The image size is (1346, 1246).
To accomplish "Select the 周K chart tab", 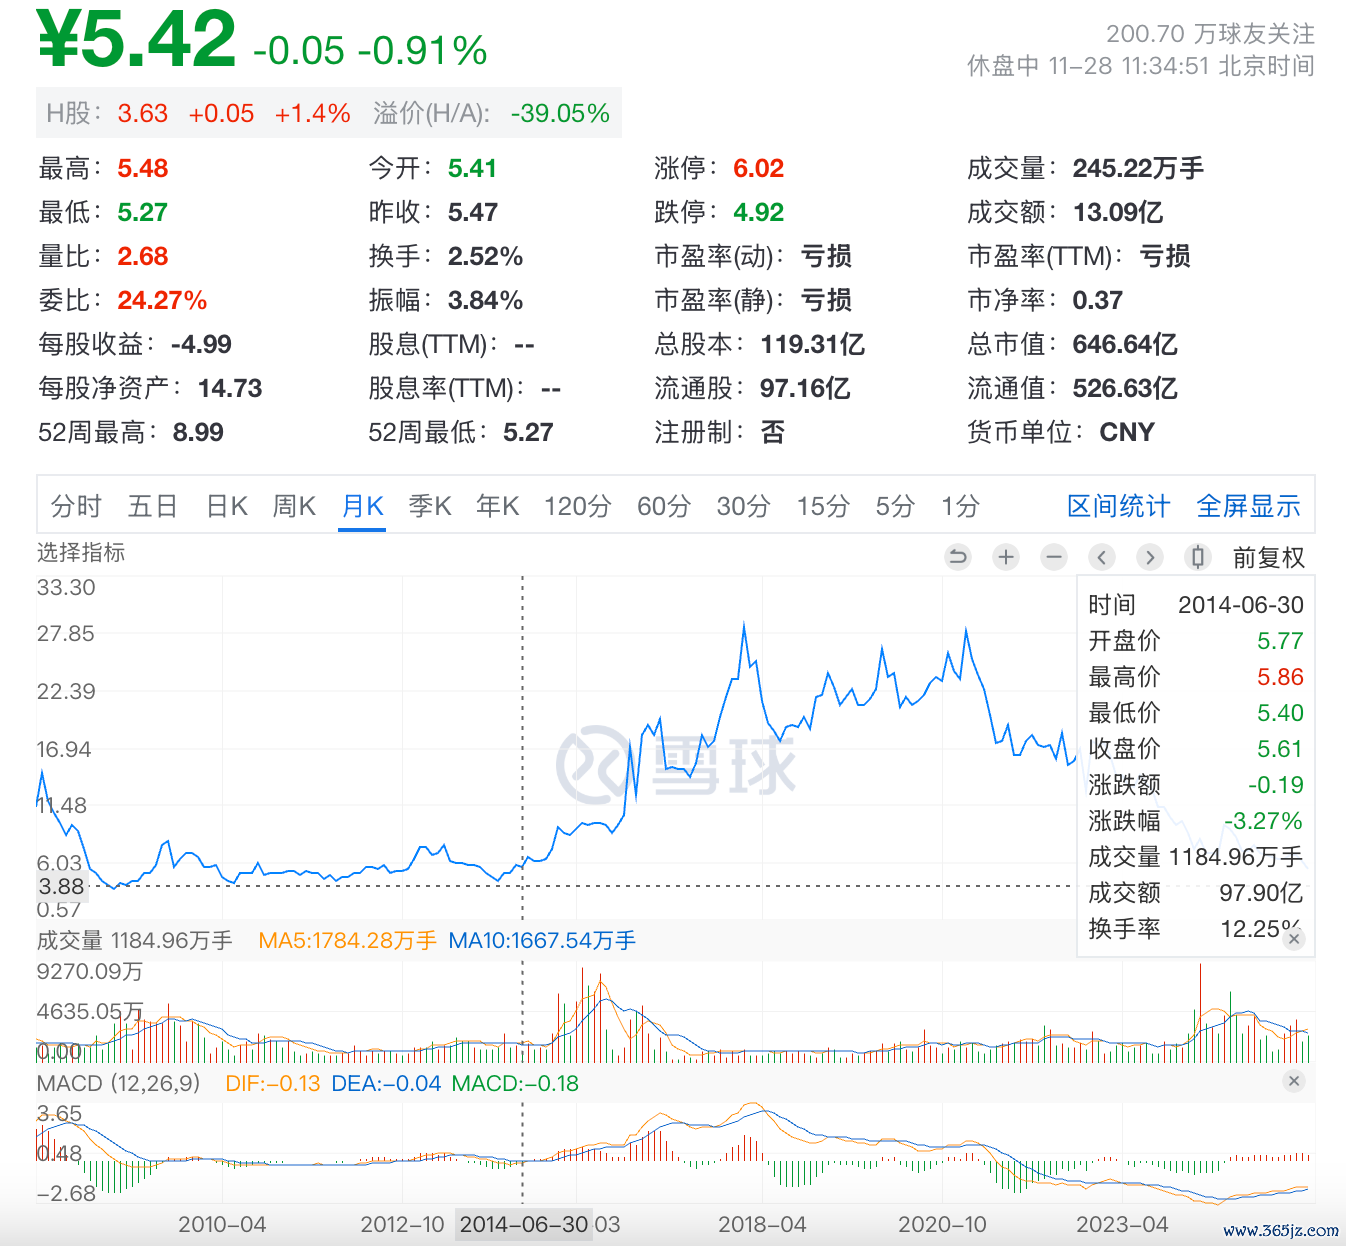I will click(294, 507).
